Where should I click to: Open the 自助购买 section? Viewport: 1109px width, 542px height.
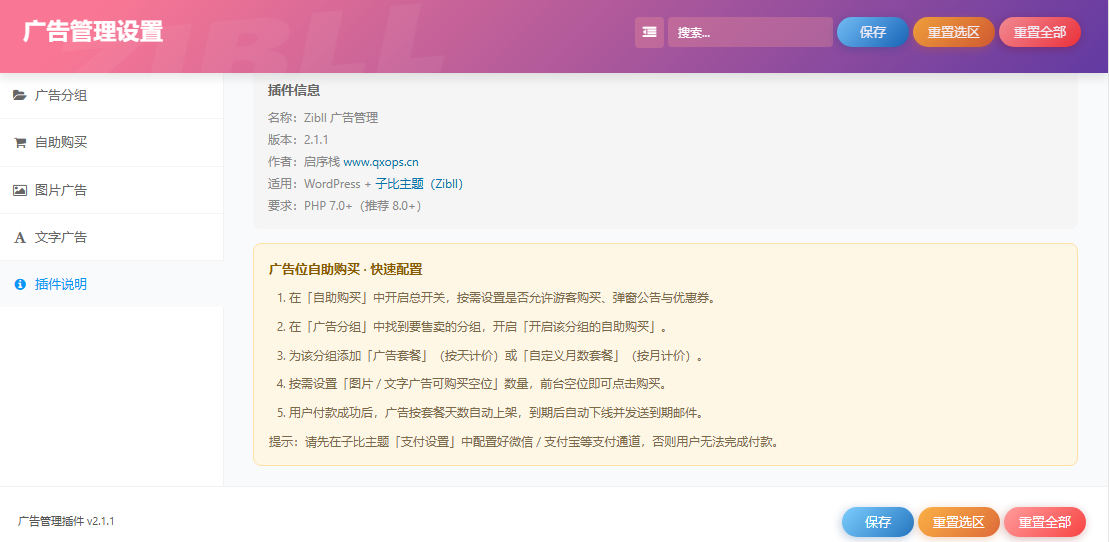click(x=112, y=142)
